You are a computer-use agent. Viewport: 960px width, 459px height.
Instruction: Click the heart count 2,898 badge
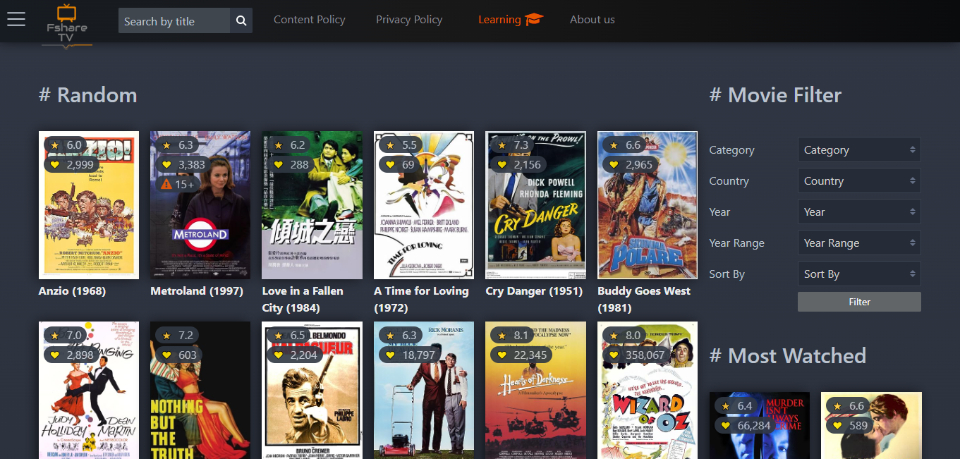[x=72, y=355]
